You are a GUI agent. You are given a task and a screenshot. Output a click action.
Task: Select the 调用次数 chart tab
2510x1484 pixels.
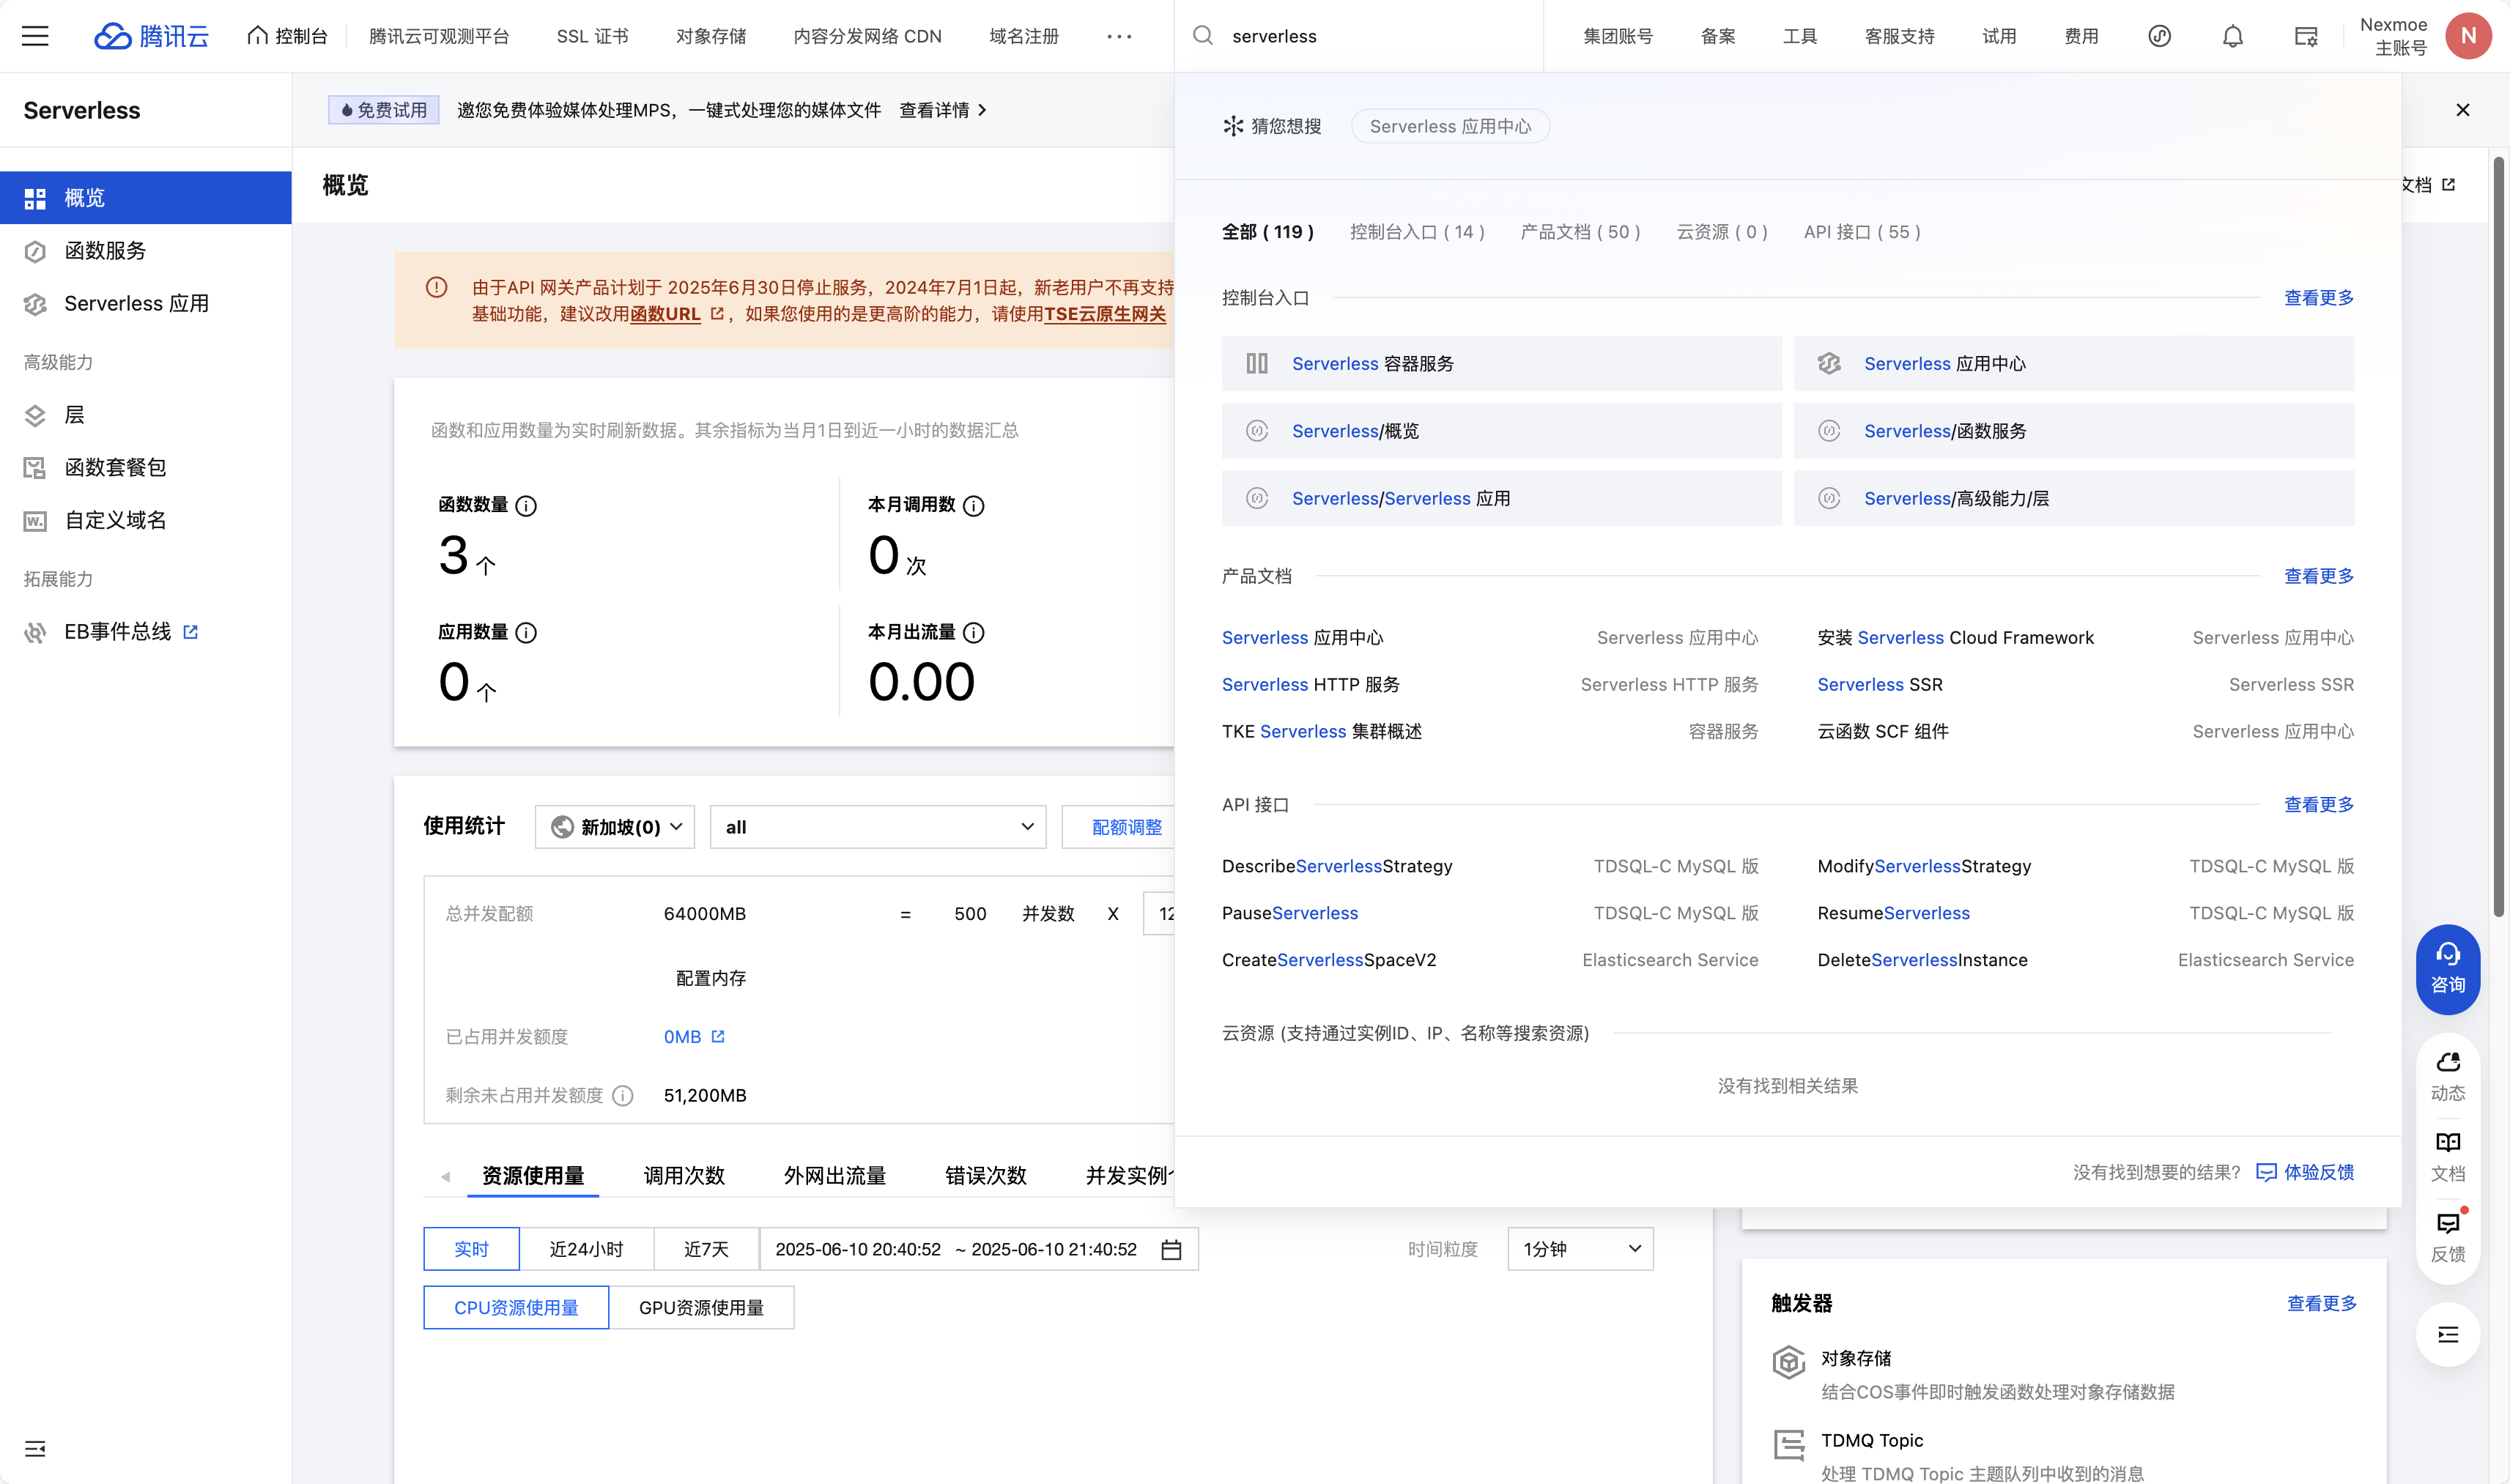pyautogui.click(x=684, y=1175)
